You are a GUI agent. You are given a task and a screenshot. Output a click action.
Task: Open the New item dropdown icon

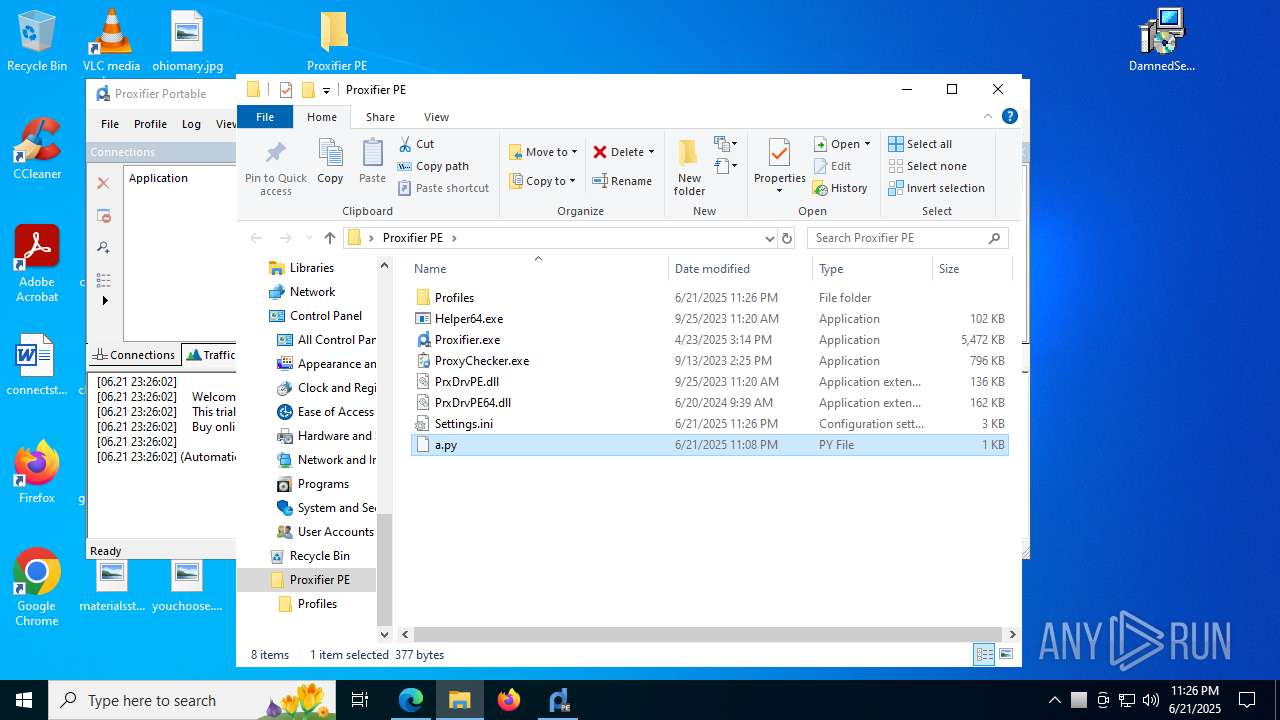[726, 144]
